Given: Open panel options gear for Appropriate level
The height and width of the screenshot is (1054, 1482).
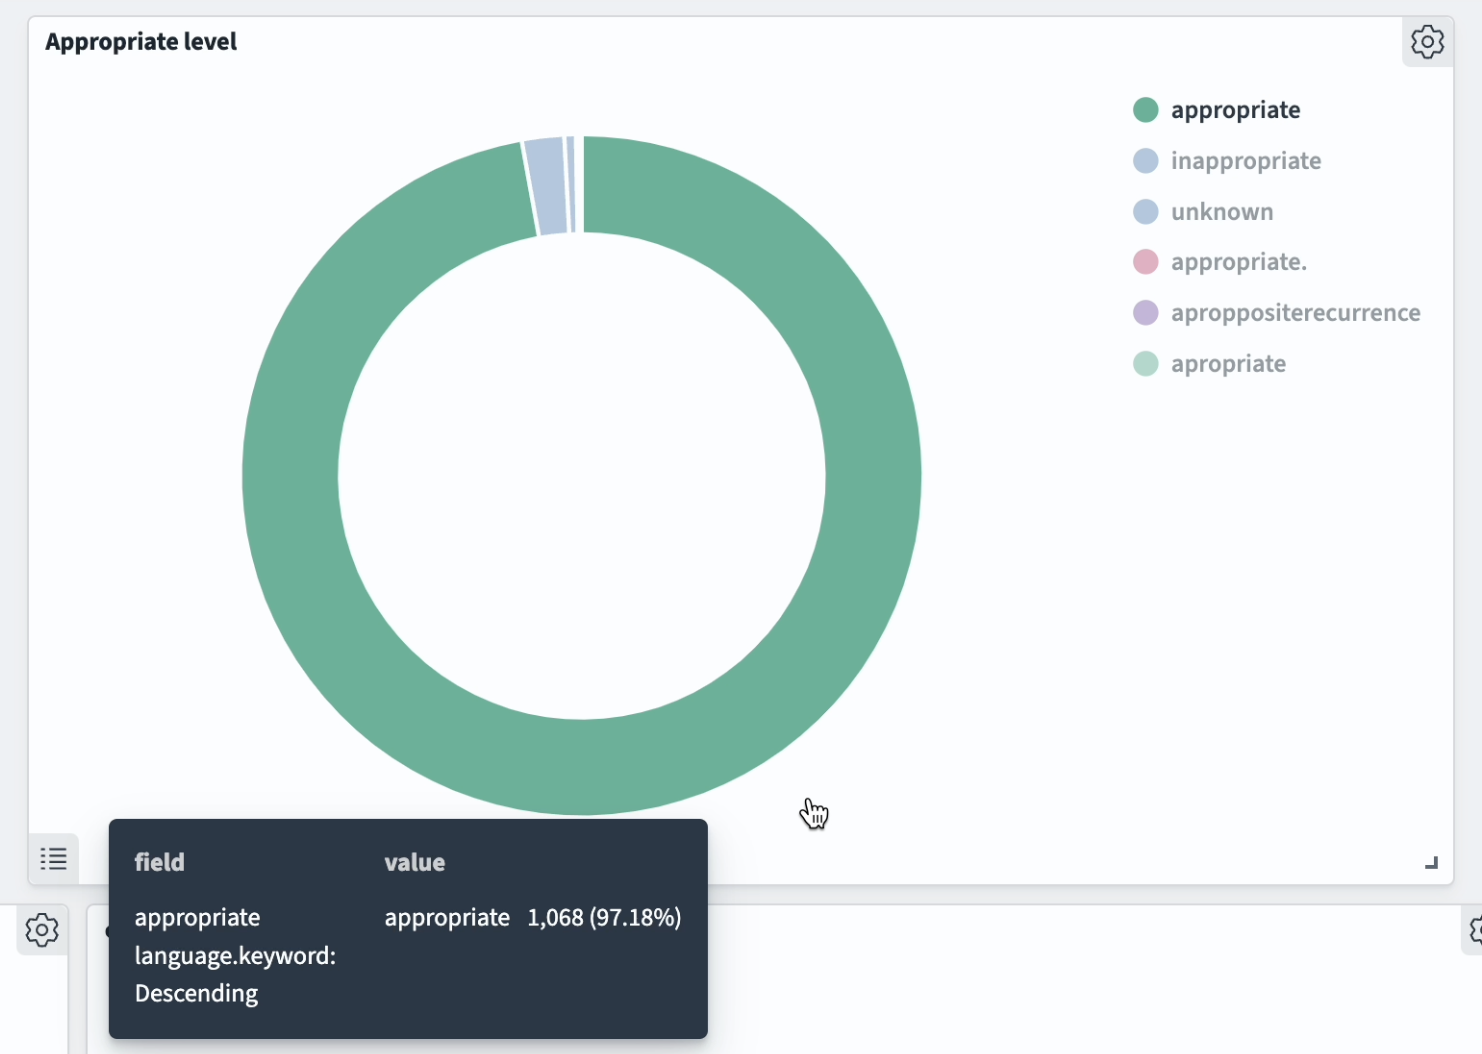Looking at the screenshot, I should [1427, 42].
